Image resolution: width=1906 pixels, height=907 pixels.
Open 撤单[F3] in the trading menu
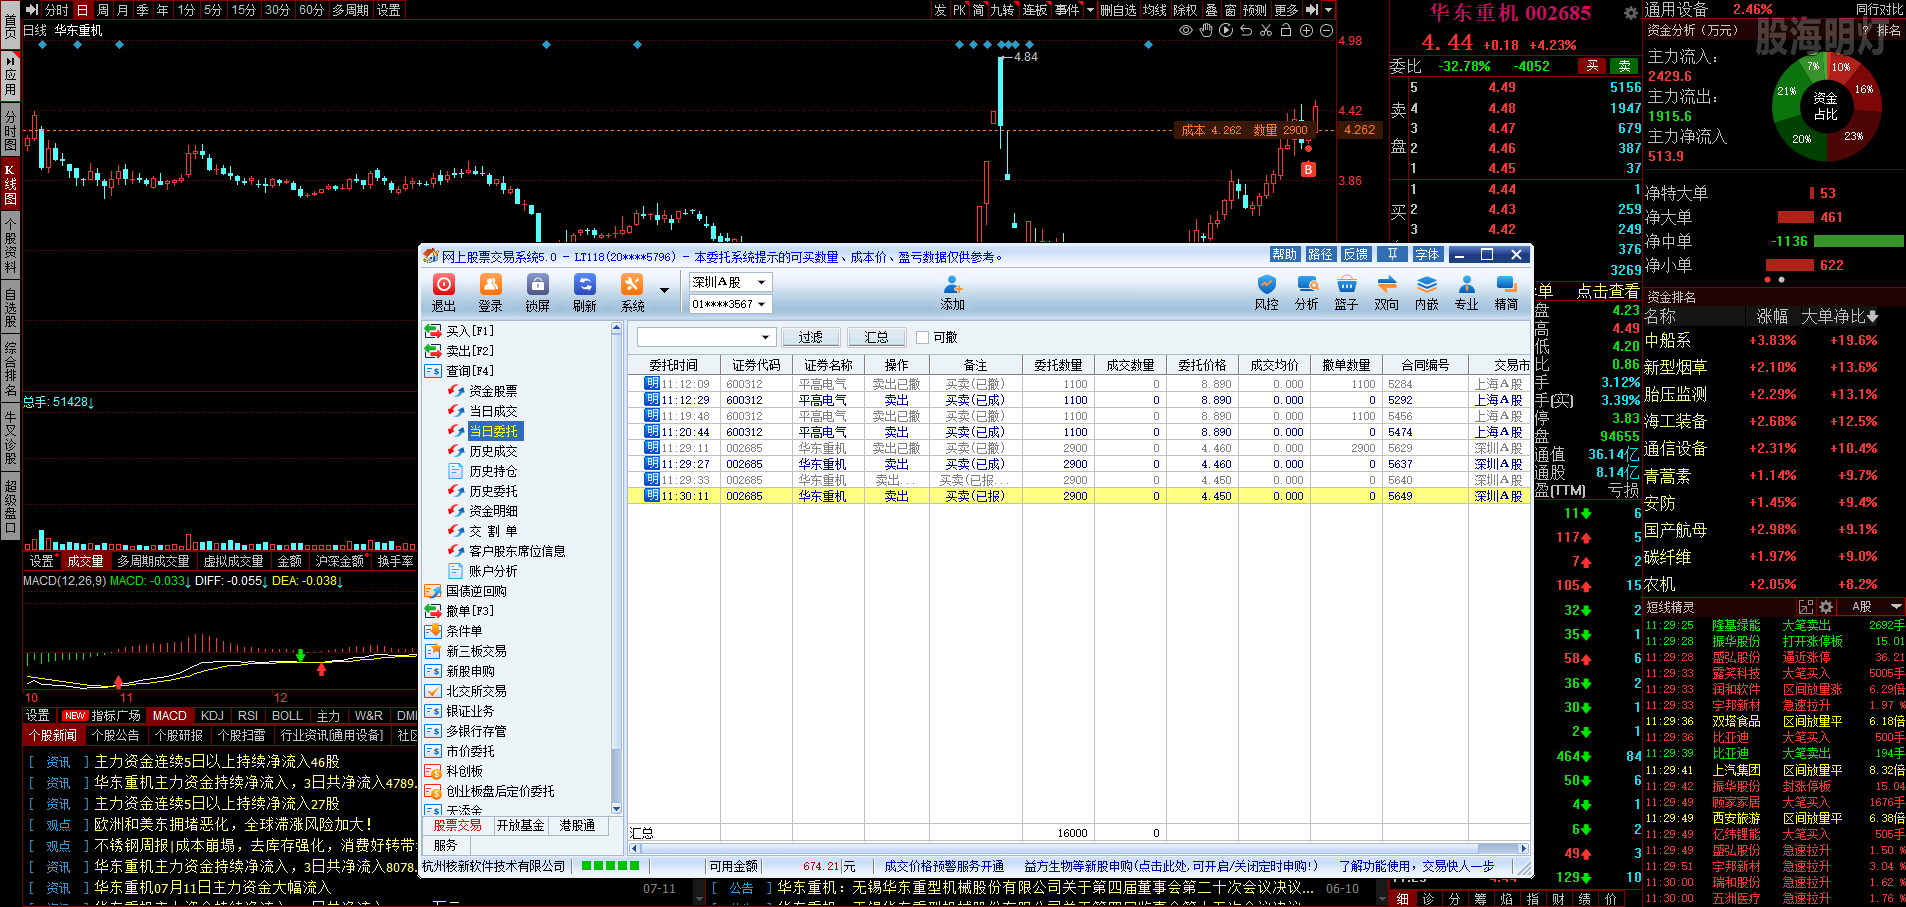(x=469, y=611)
